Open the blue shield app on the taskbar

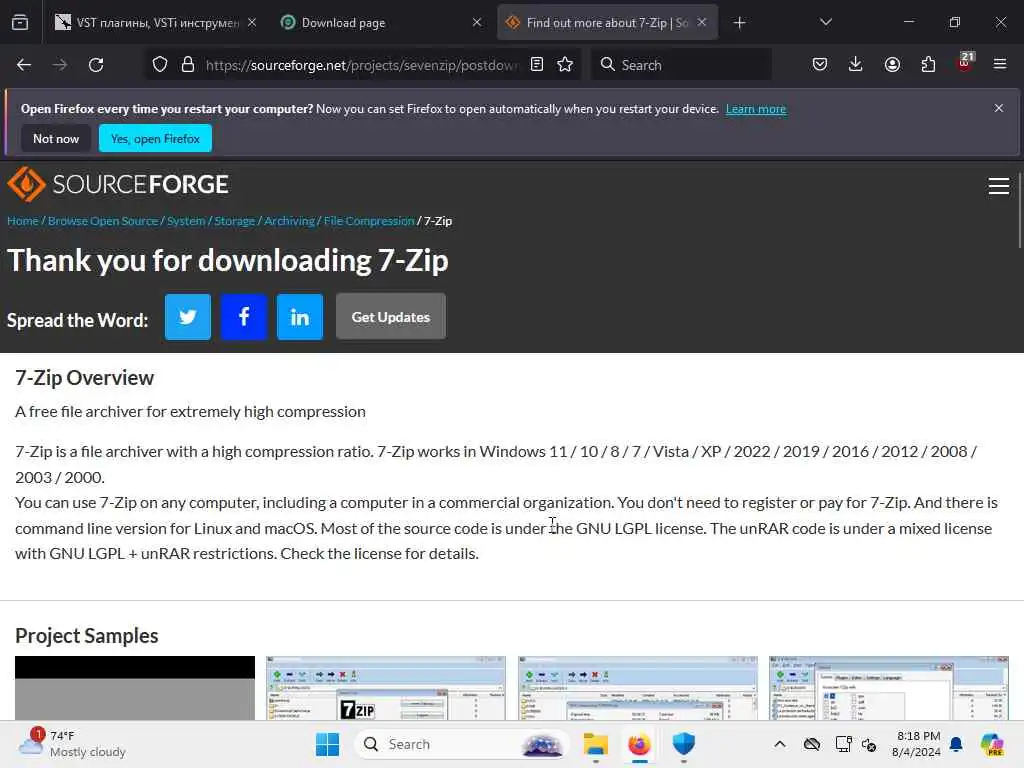point(683,744)
